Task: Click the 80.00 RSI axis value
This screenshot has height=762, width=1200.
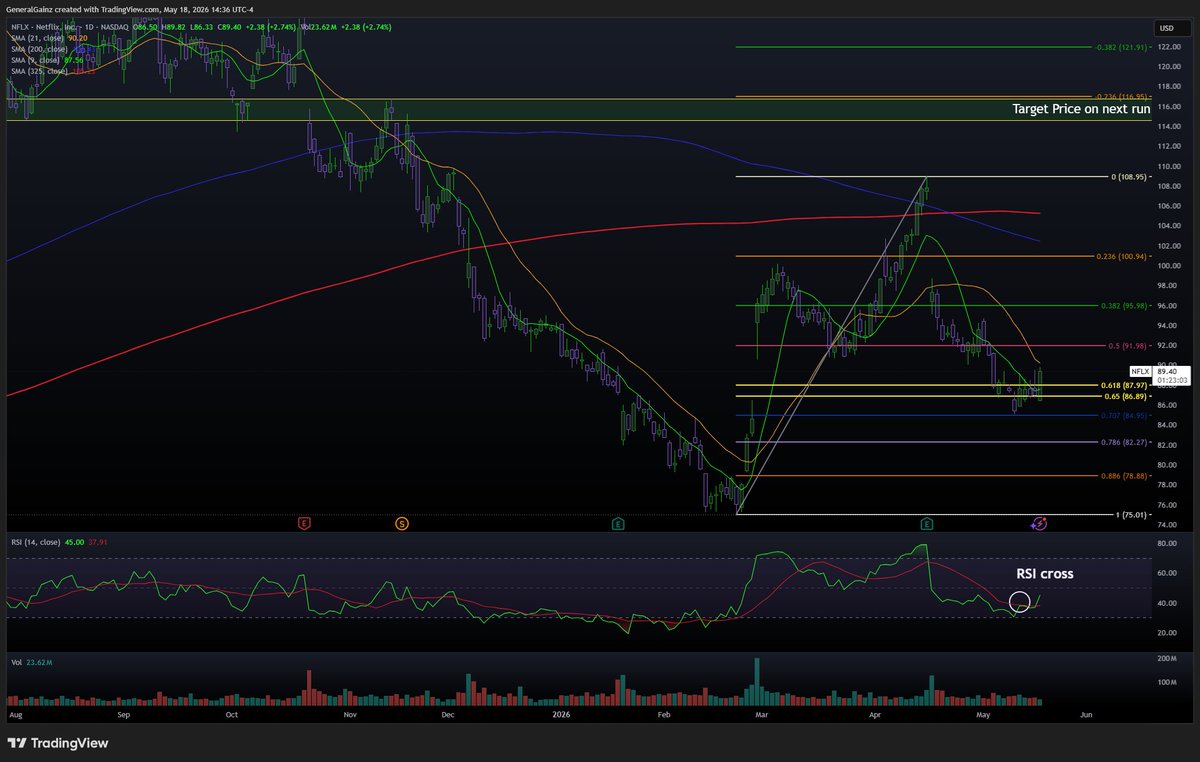Action: [1167, 543]
